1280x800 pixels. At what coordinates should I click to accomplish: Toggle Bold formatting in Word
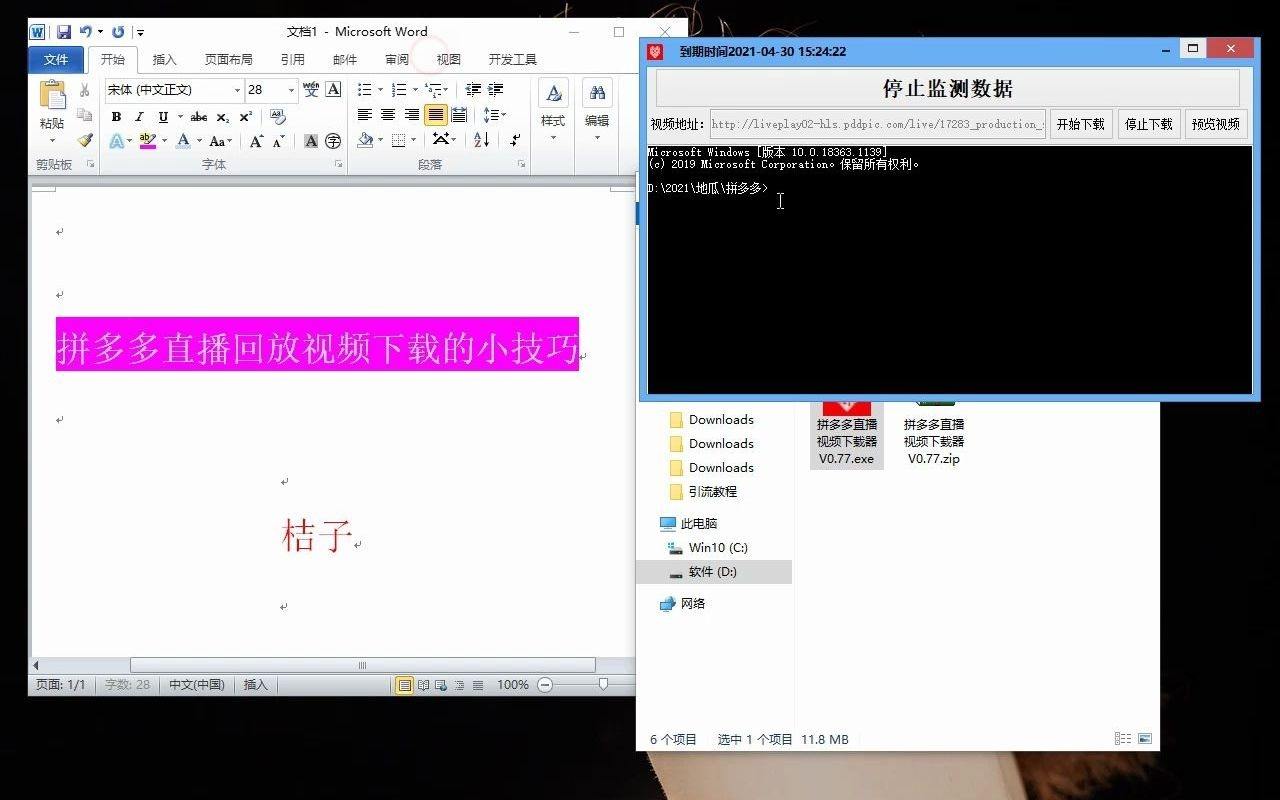[x=116, y=117]
